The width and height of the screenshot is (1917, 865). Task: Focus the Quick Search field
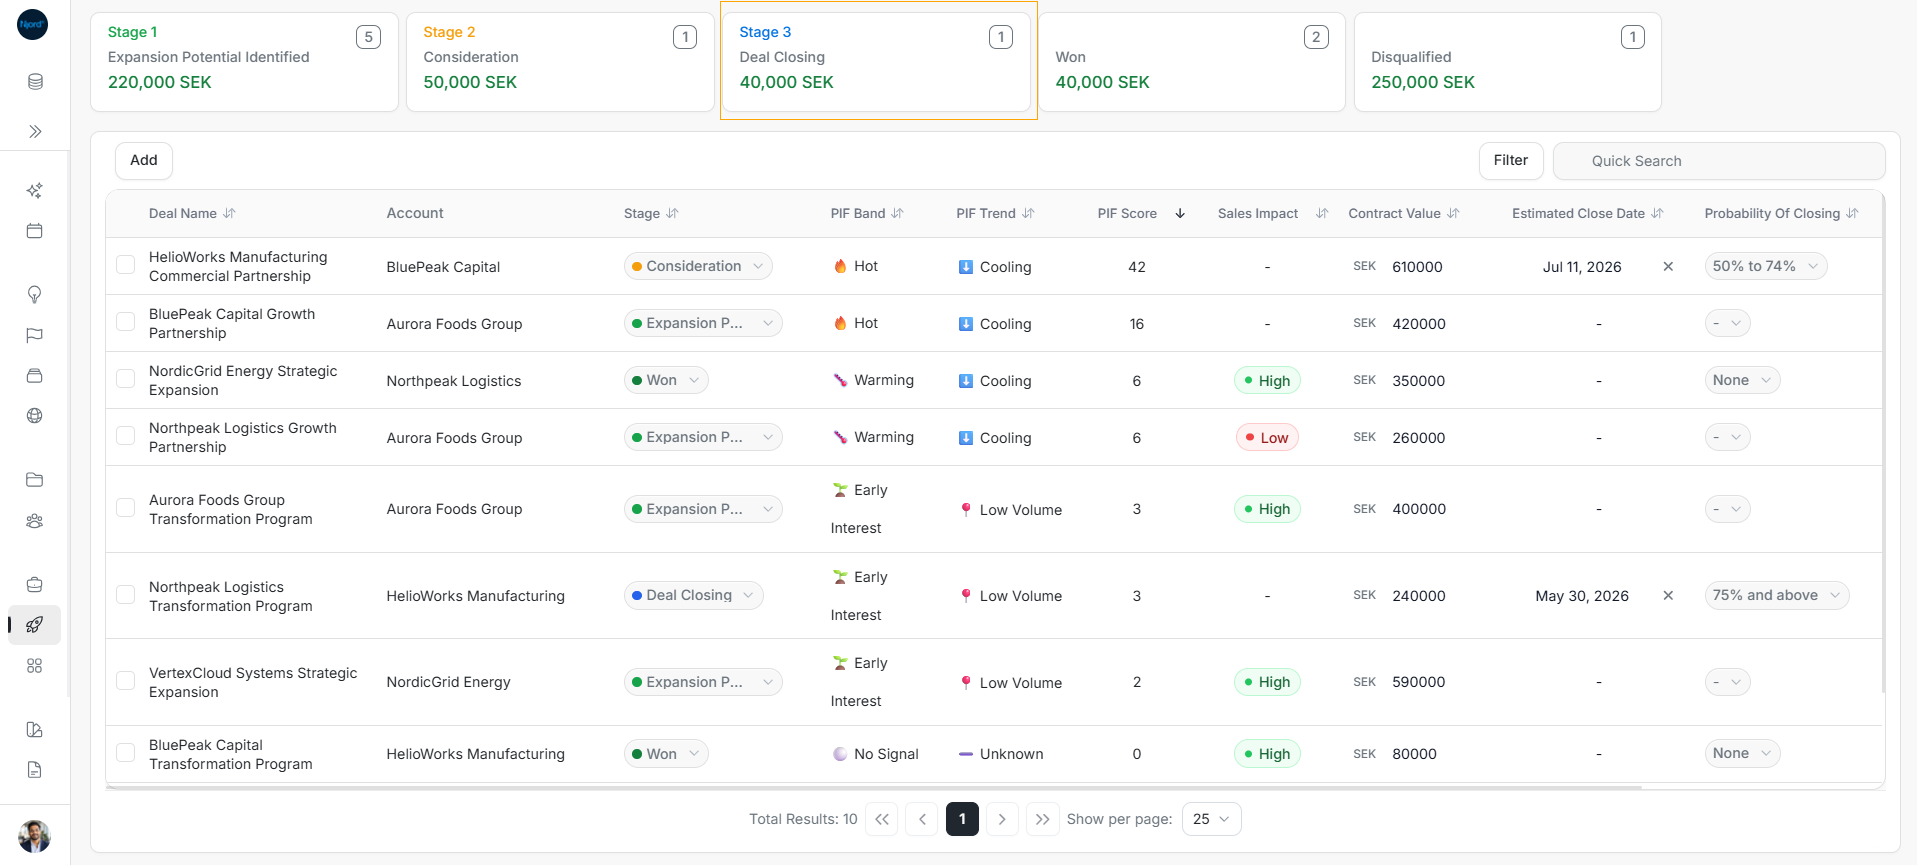[1718, 161]
